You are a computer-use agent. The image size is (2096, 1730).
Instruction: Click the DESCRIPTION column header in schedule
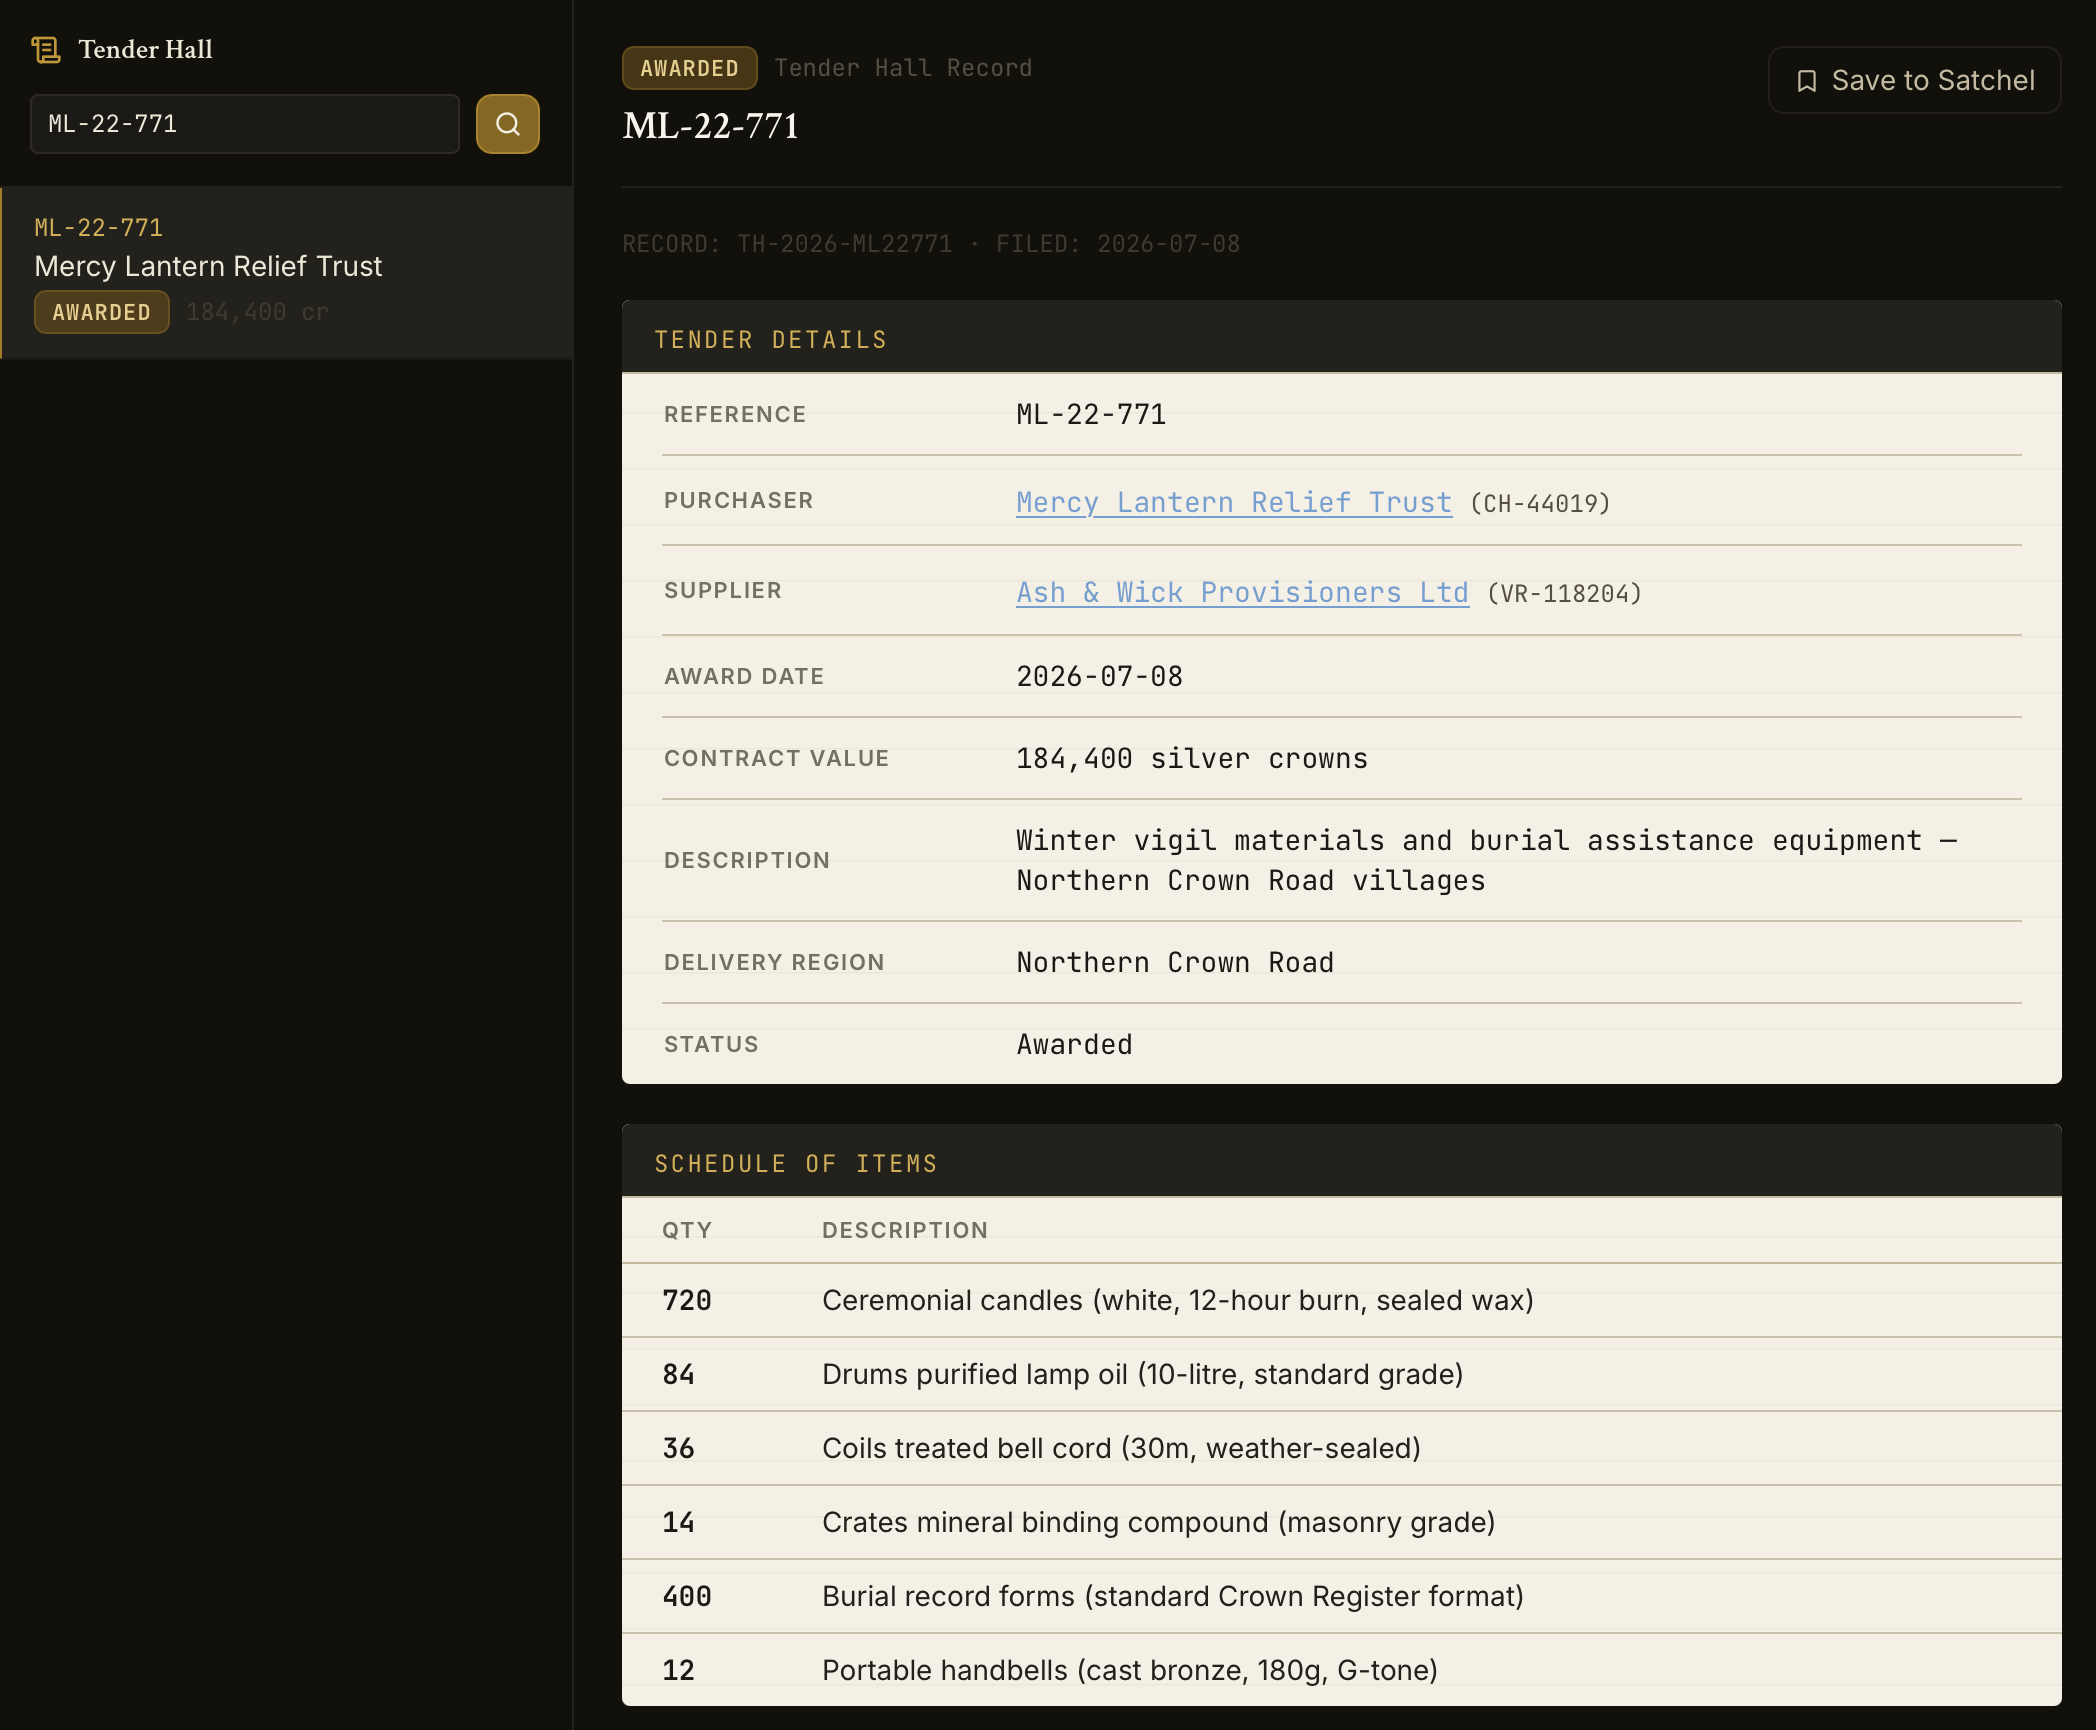(905, 1230)
